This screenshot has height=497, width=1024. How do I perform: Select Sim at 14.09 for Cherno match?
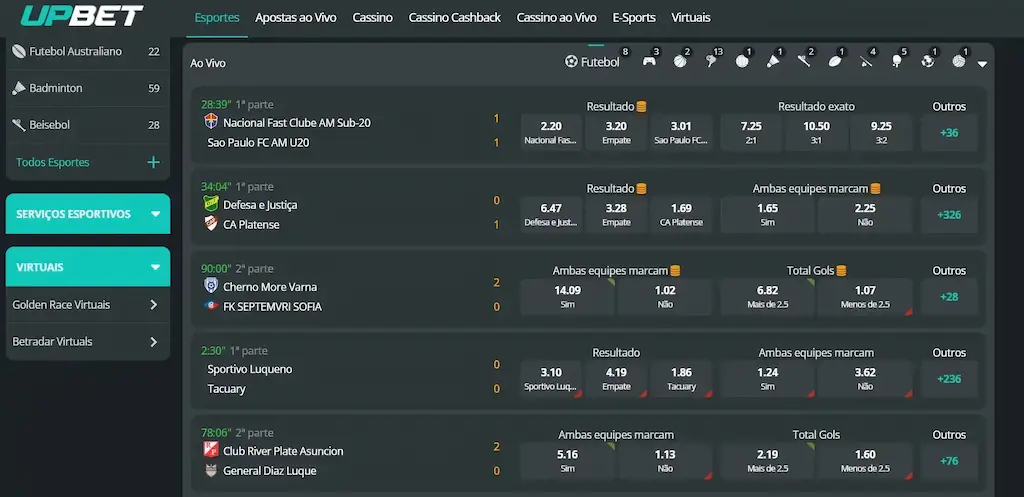[x=568, y=297]
